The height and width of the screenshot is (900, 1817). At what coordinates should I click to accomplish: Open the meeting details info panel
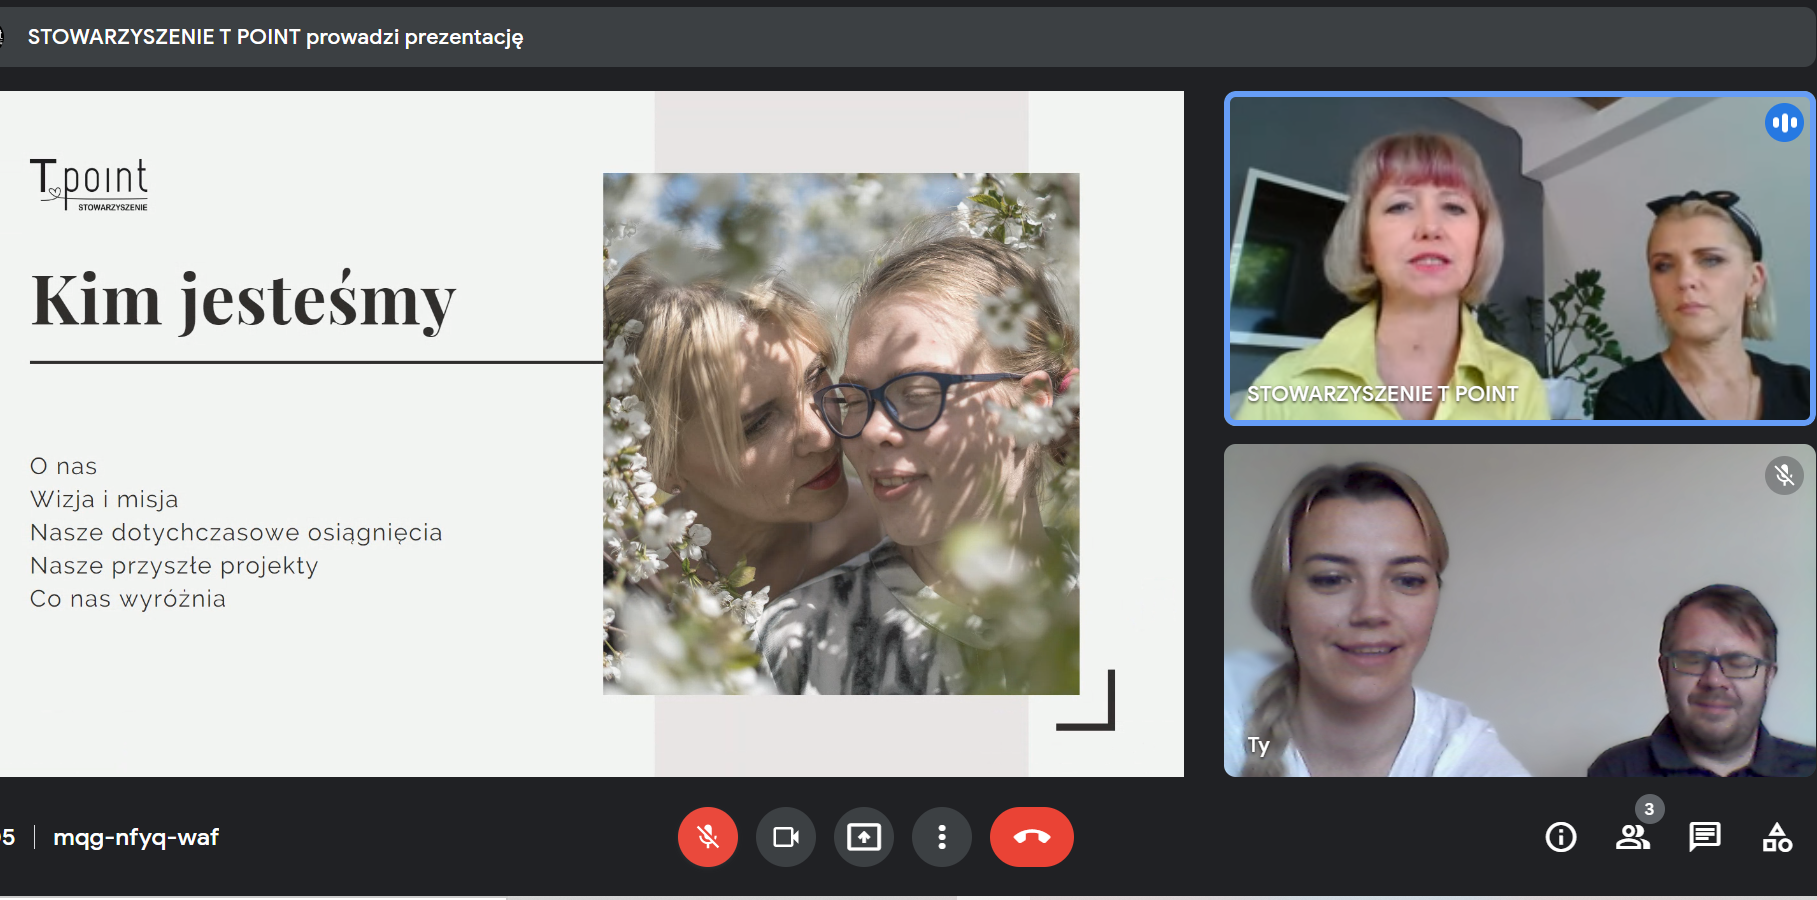(x=1561, y=837)
